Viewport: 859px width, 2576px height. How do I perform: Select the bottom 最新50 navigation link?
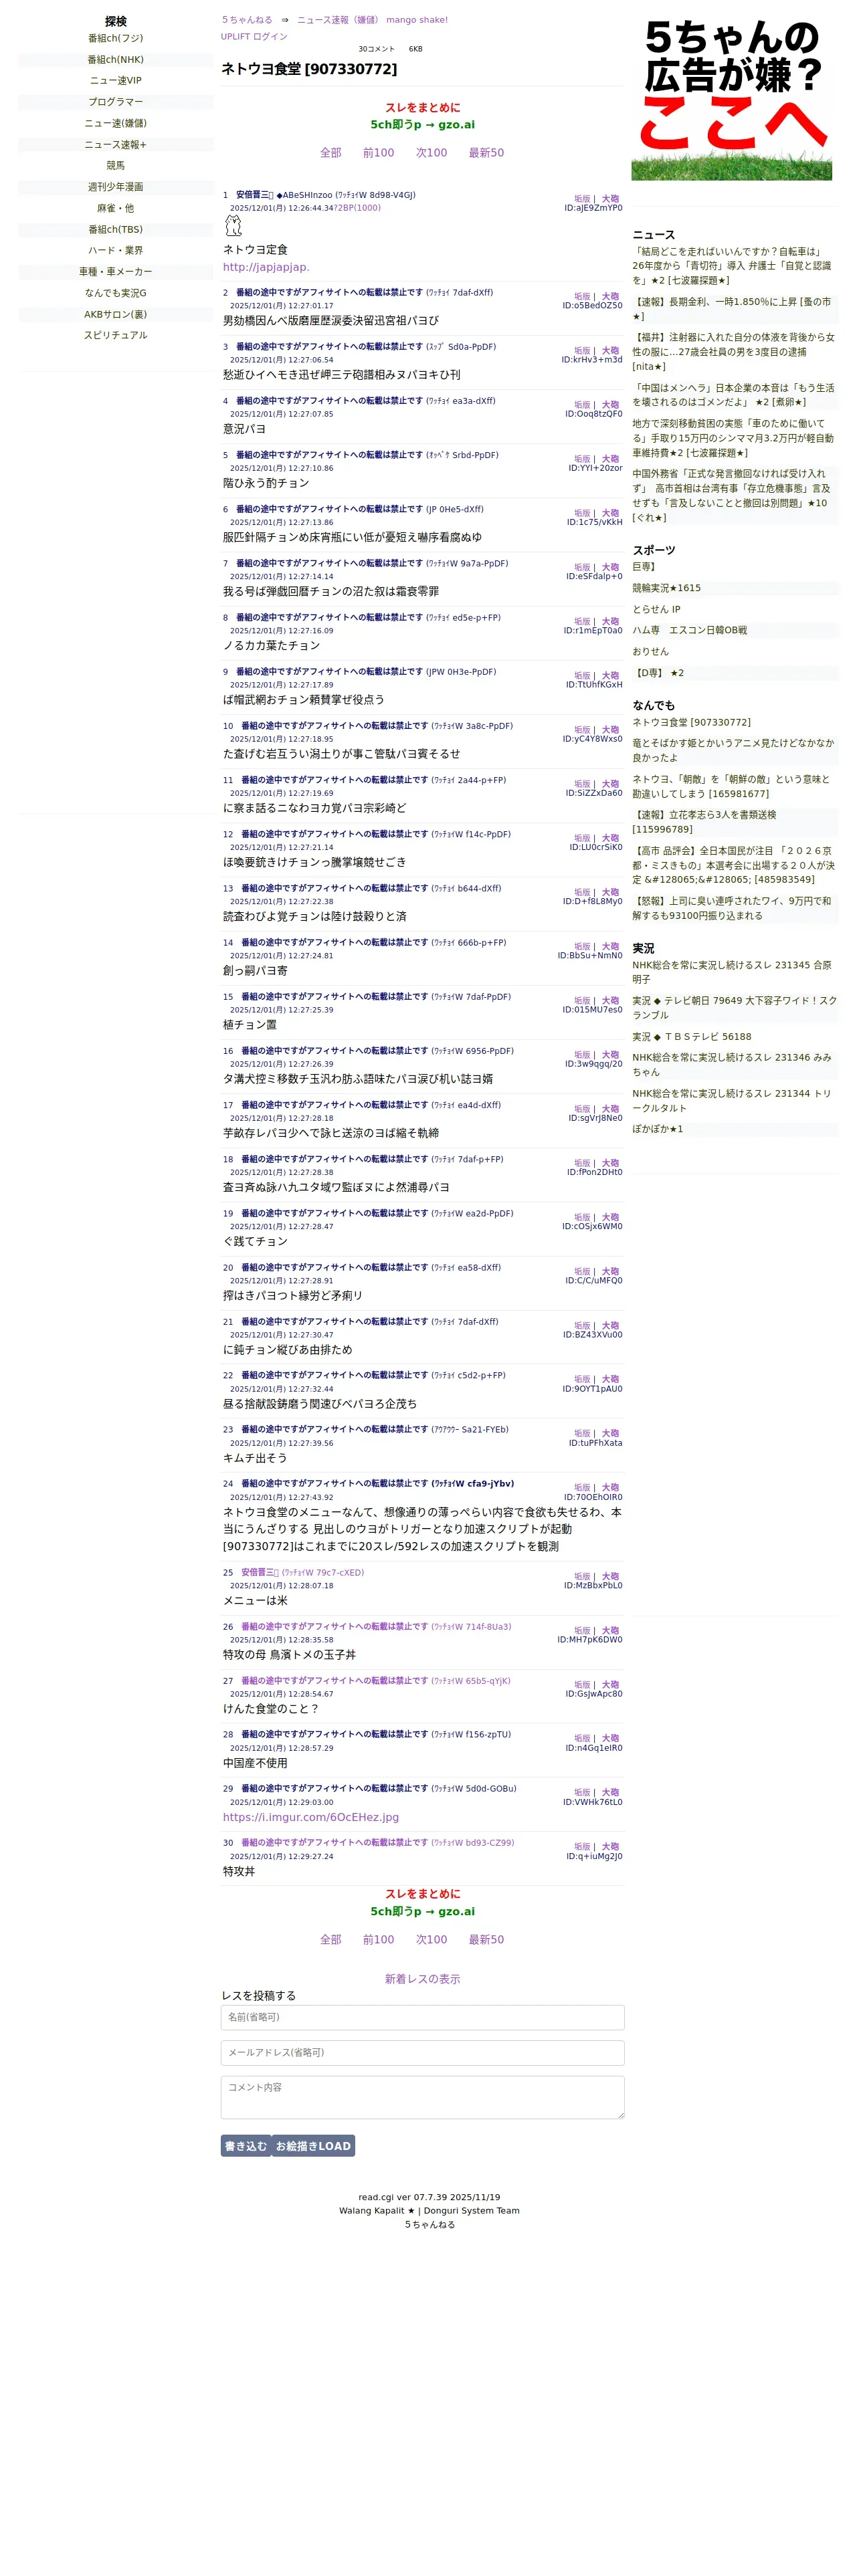coord(486,1939)
